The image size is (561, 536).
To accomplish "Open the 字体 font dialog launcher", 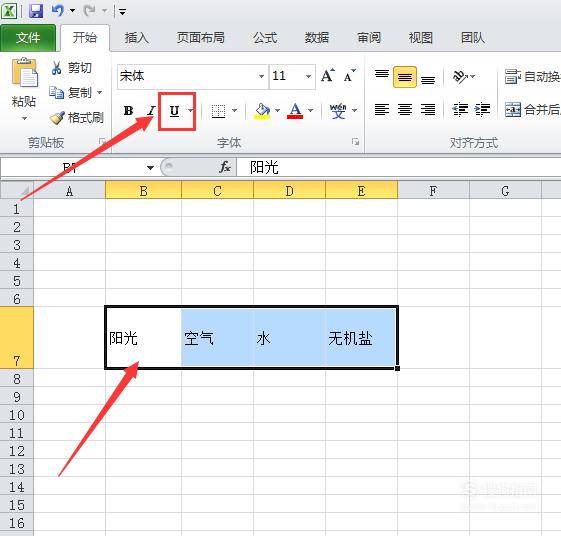I will (x=355, y=142).
